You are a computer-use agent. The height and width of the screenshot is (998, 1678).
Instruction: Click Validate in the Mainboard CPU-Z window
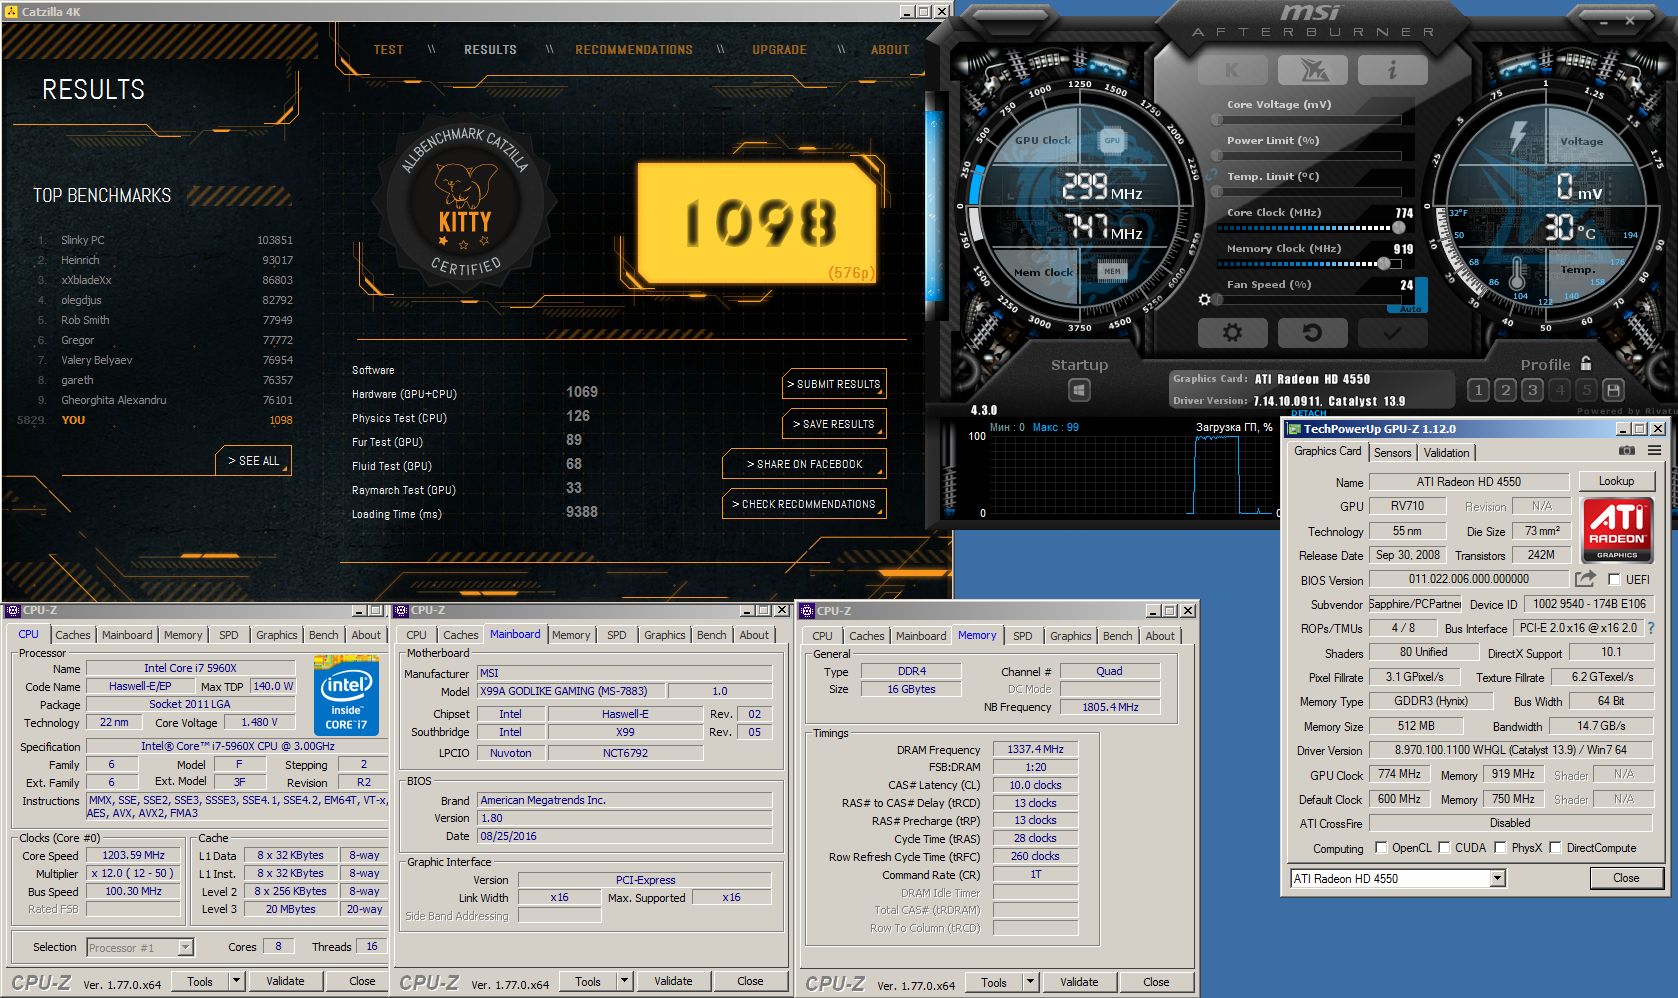pyautogui.click(x=673, y=981)
